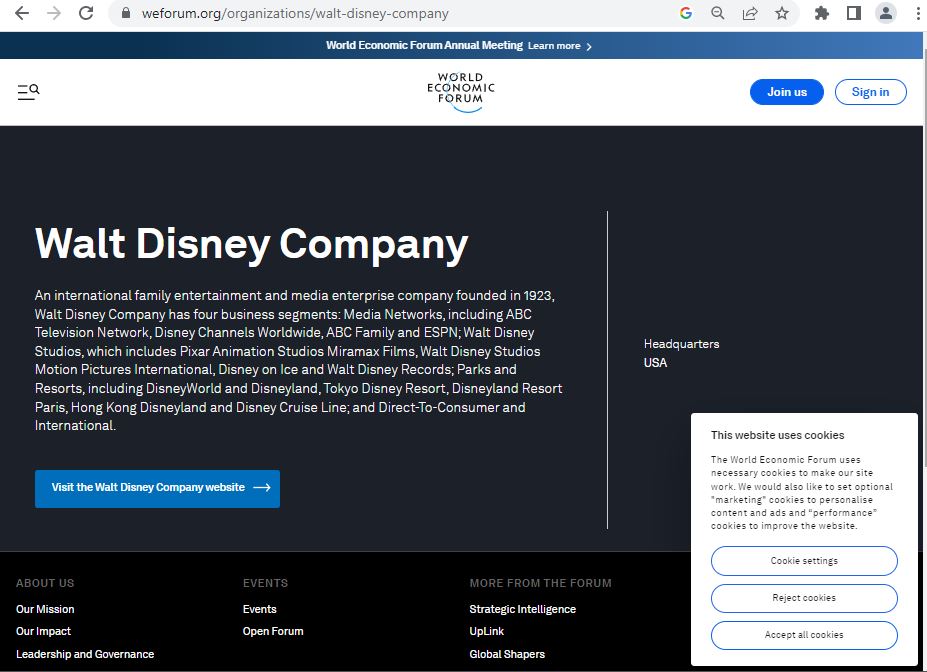Open Our Mission footer link
The image size is (927, 672).
(x=45, y=609)
